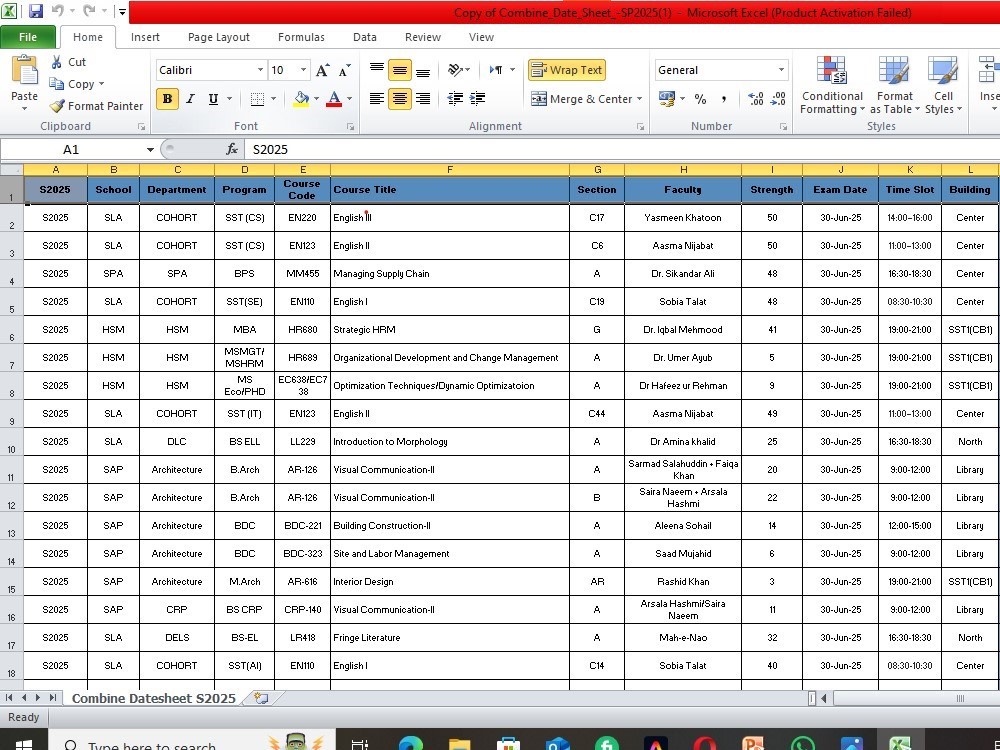The height and width of the screenshot is (750, 1000).
Task: Toggle Wrap Text button
Action: point(567,70)
